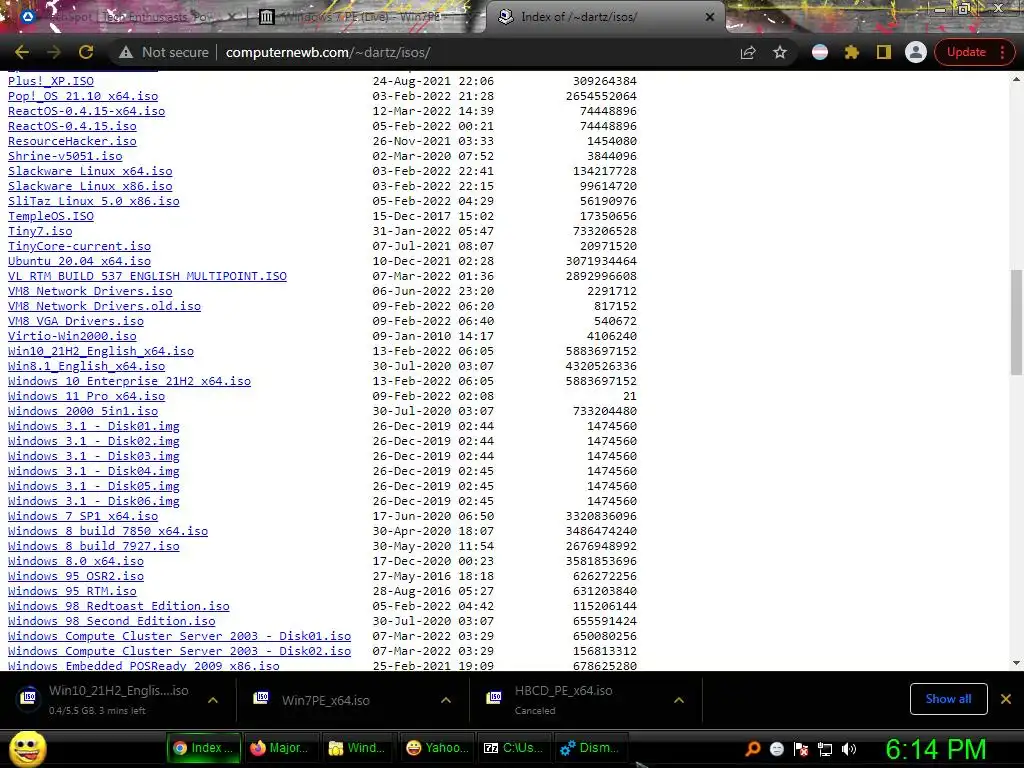The width and height of the screenshot is (1024, 768).
Task: Switch to Chrome Index taskbar item
Action: [203, 748]
